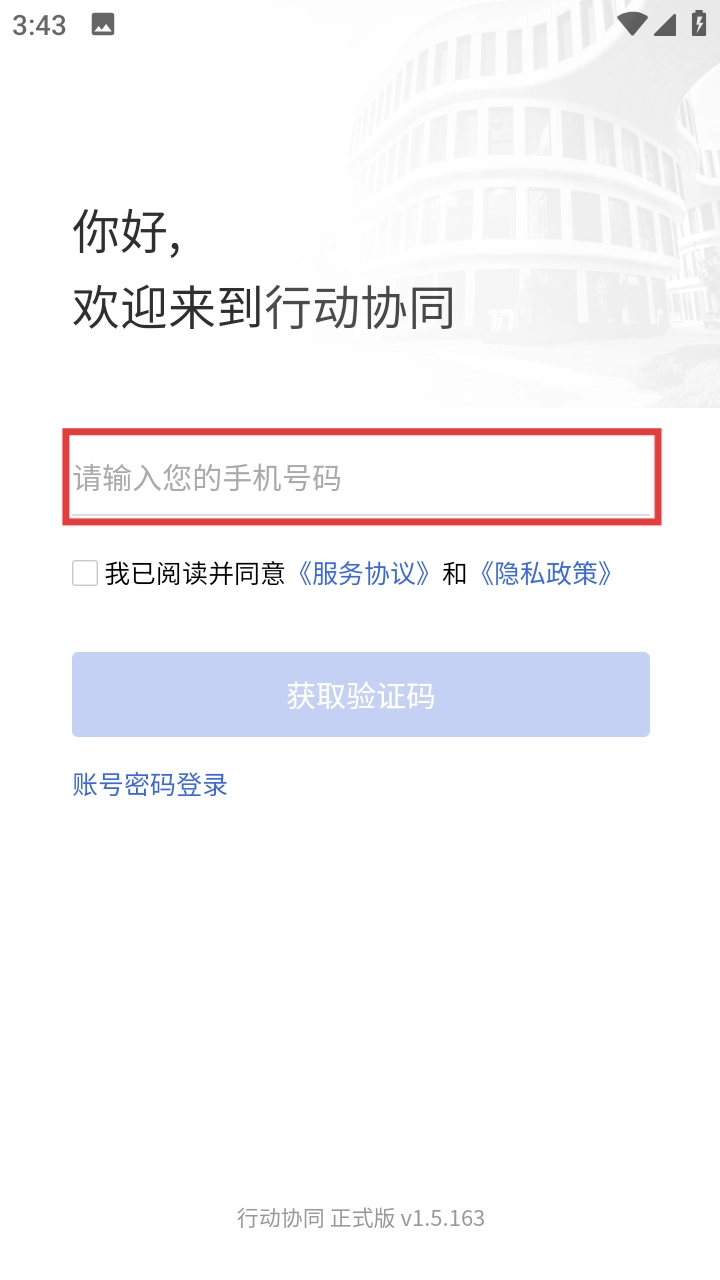Tap the image notification icon in status bar
Screen dimensions: 720x1280
point(103,25)
